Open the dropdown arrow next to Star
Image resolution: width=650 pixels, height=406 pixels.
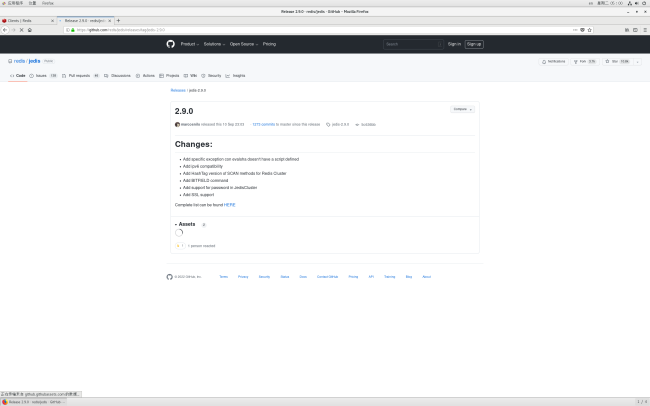(638, 61)
